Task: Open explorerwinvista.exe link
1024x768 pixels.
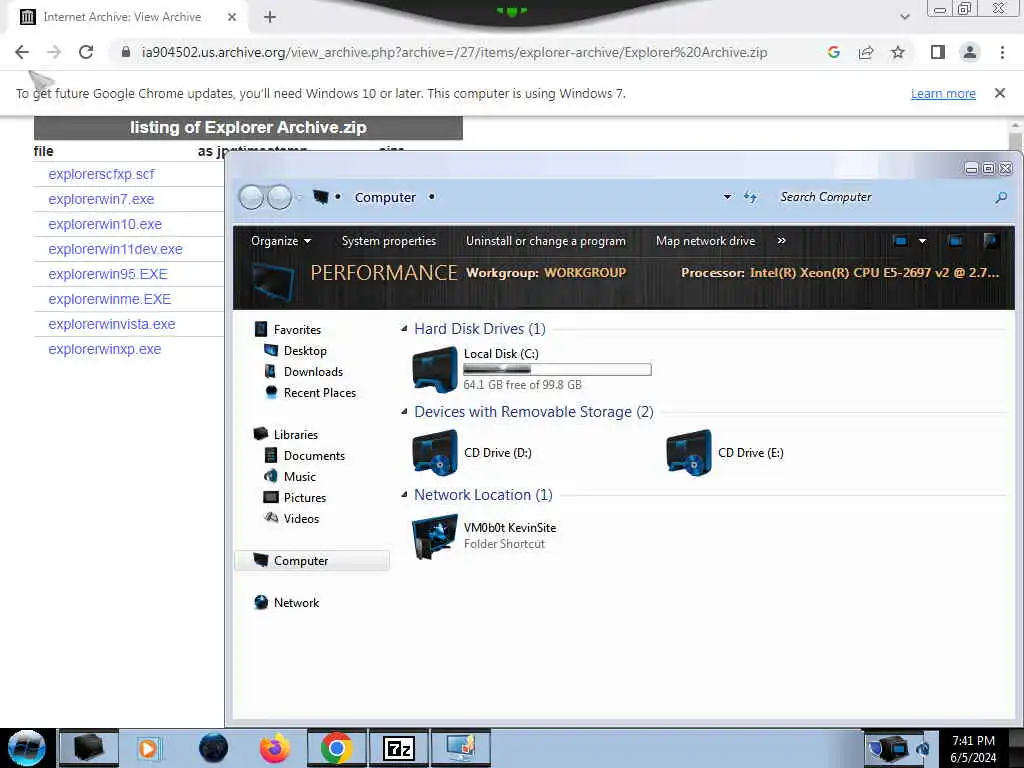Action: pyautogui.click(x=112, y=324)
